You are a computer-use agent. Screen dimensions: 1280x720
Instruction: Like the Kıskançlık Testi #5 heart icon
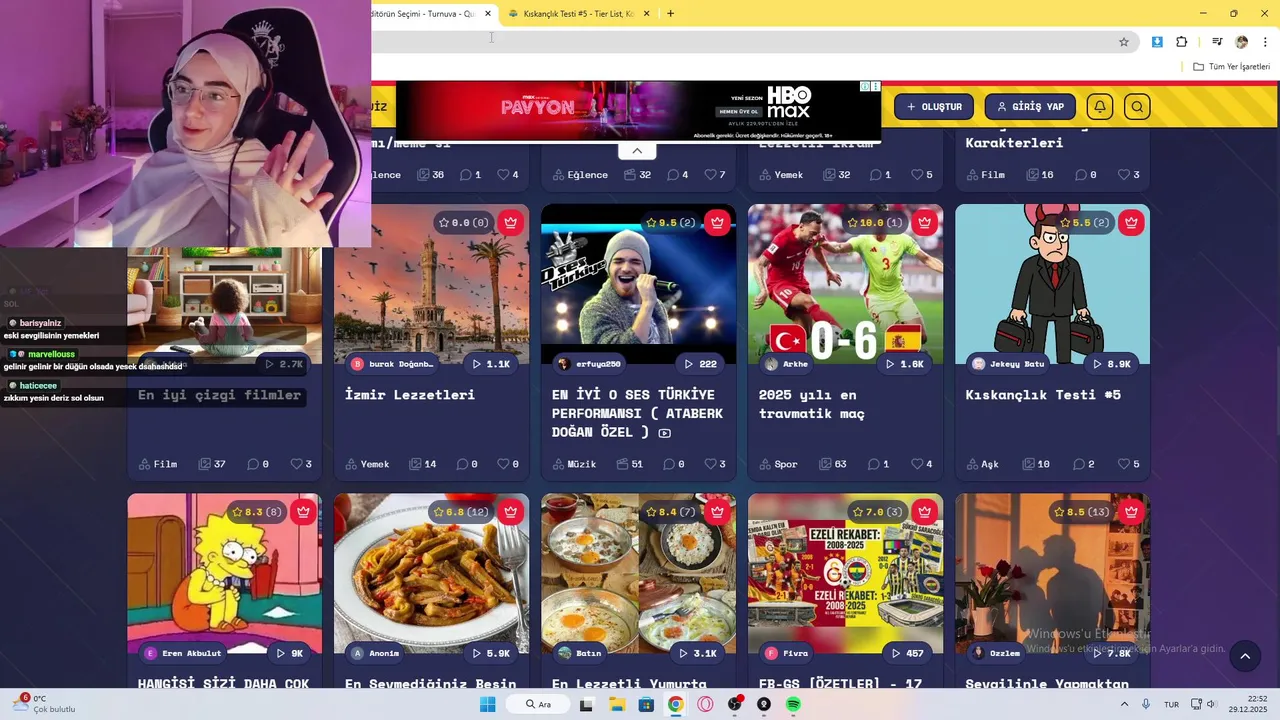(x=1124, y=464)
